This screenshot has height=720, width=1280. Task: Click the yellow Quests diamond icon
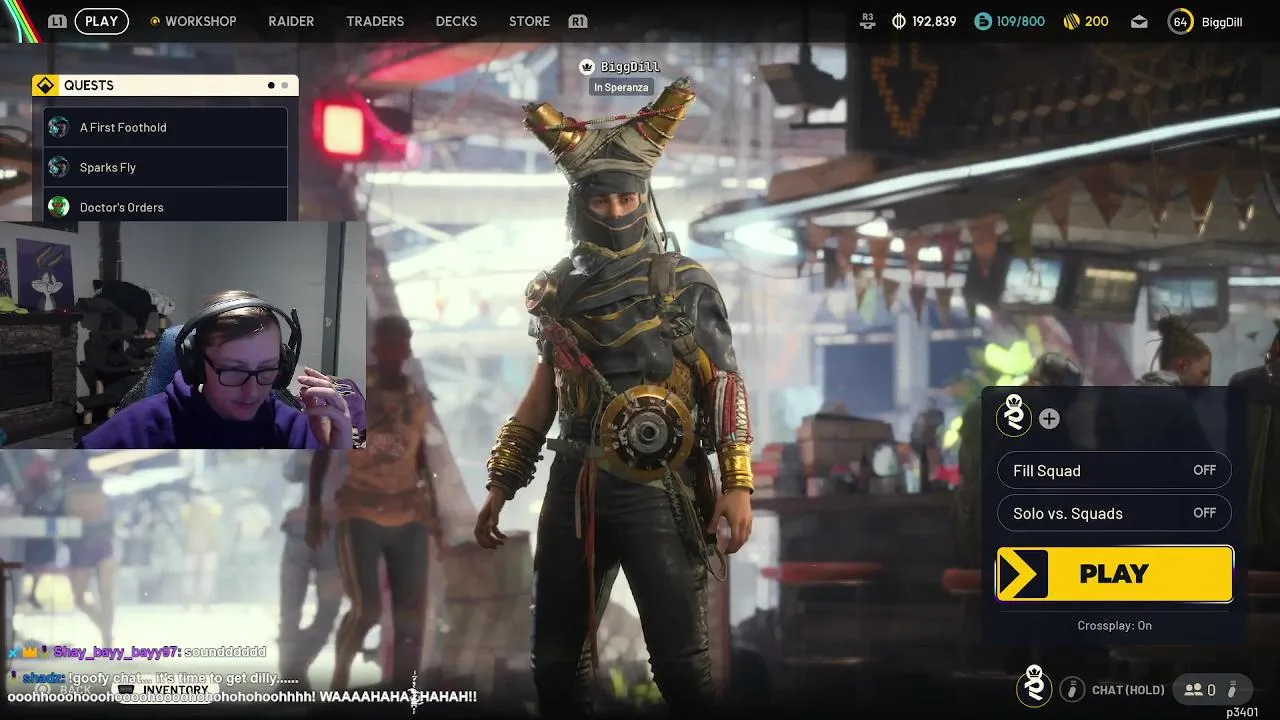pyautogui.click(x=45, y=85)
